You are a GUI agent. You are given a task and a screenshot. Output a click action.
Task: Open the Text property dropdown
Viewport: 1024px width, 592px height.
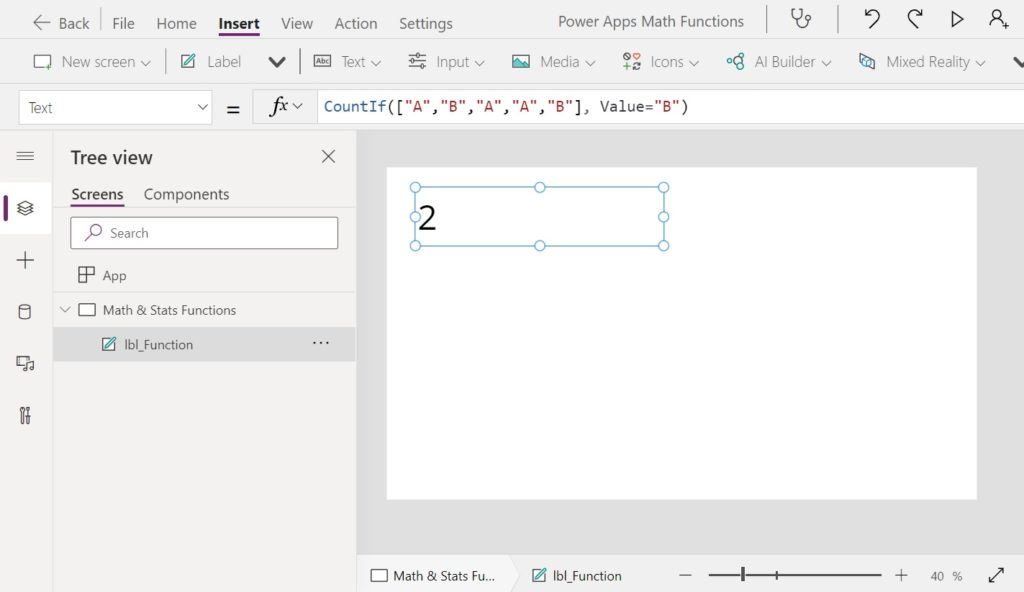(116, 107)
